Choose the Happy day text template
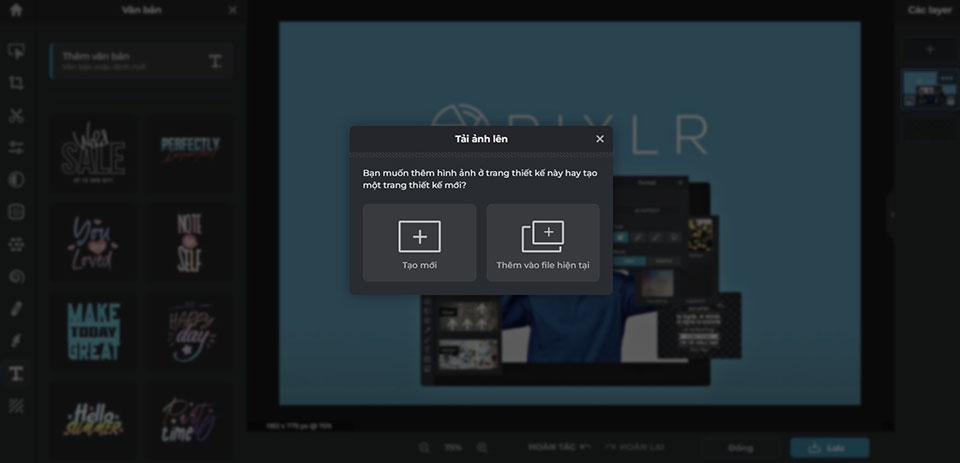 (190, 332)
